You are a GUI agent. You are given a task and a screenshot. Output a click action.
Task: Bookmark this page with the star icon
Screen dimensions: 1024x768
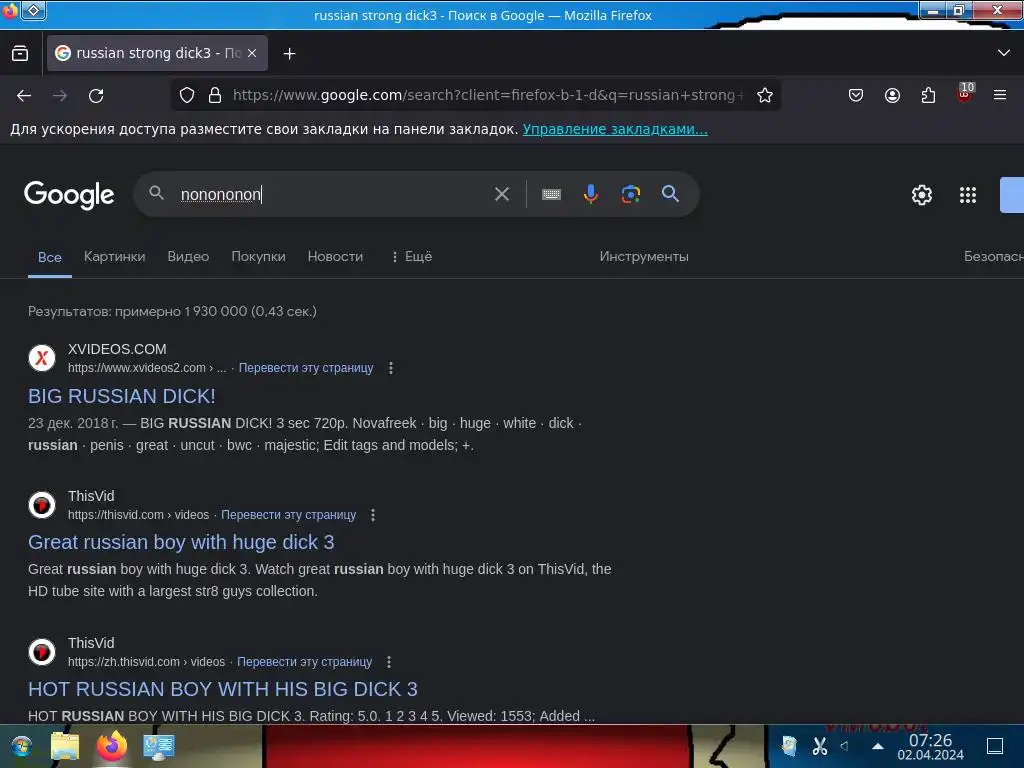(765, 95)
